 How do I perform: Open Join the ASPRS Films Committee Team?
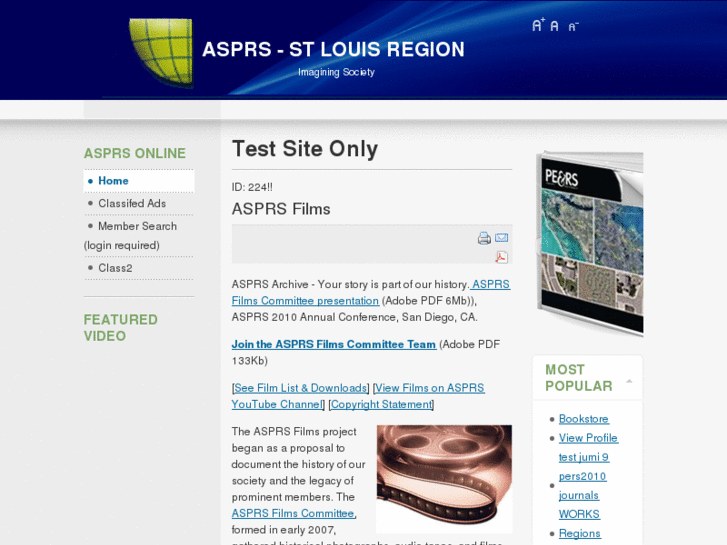334,345
